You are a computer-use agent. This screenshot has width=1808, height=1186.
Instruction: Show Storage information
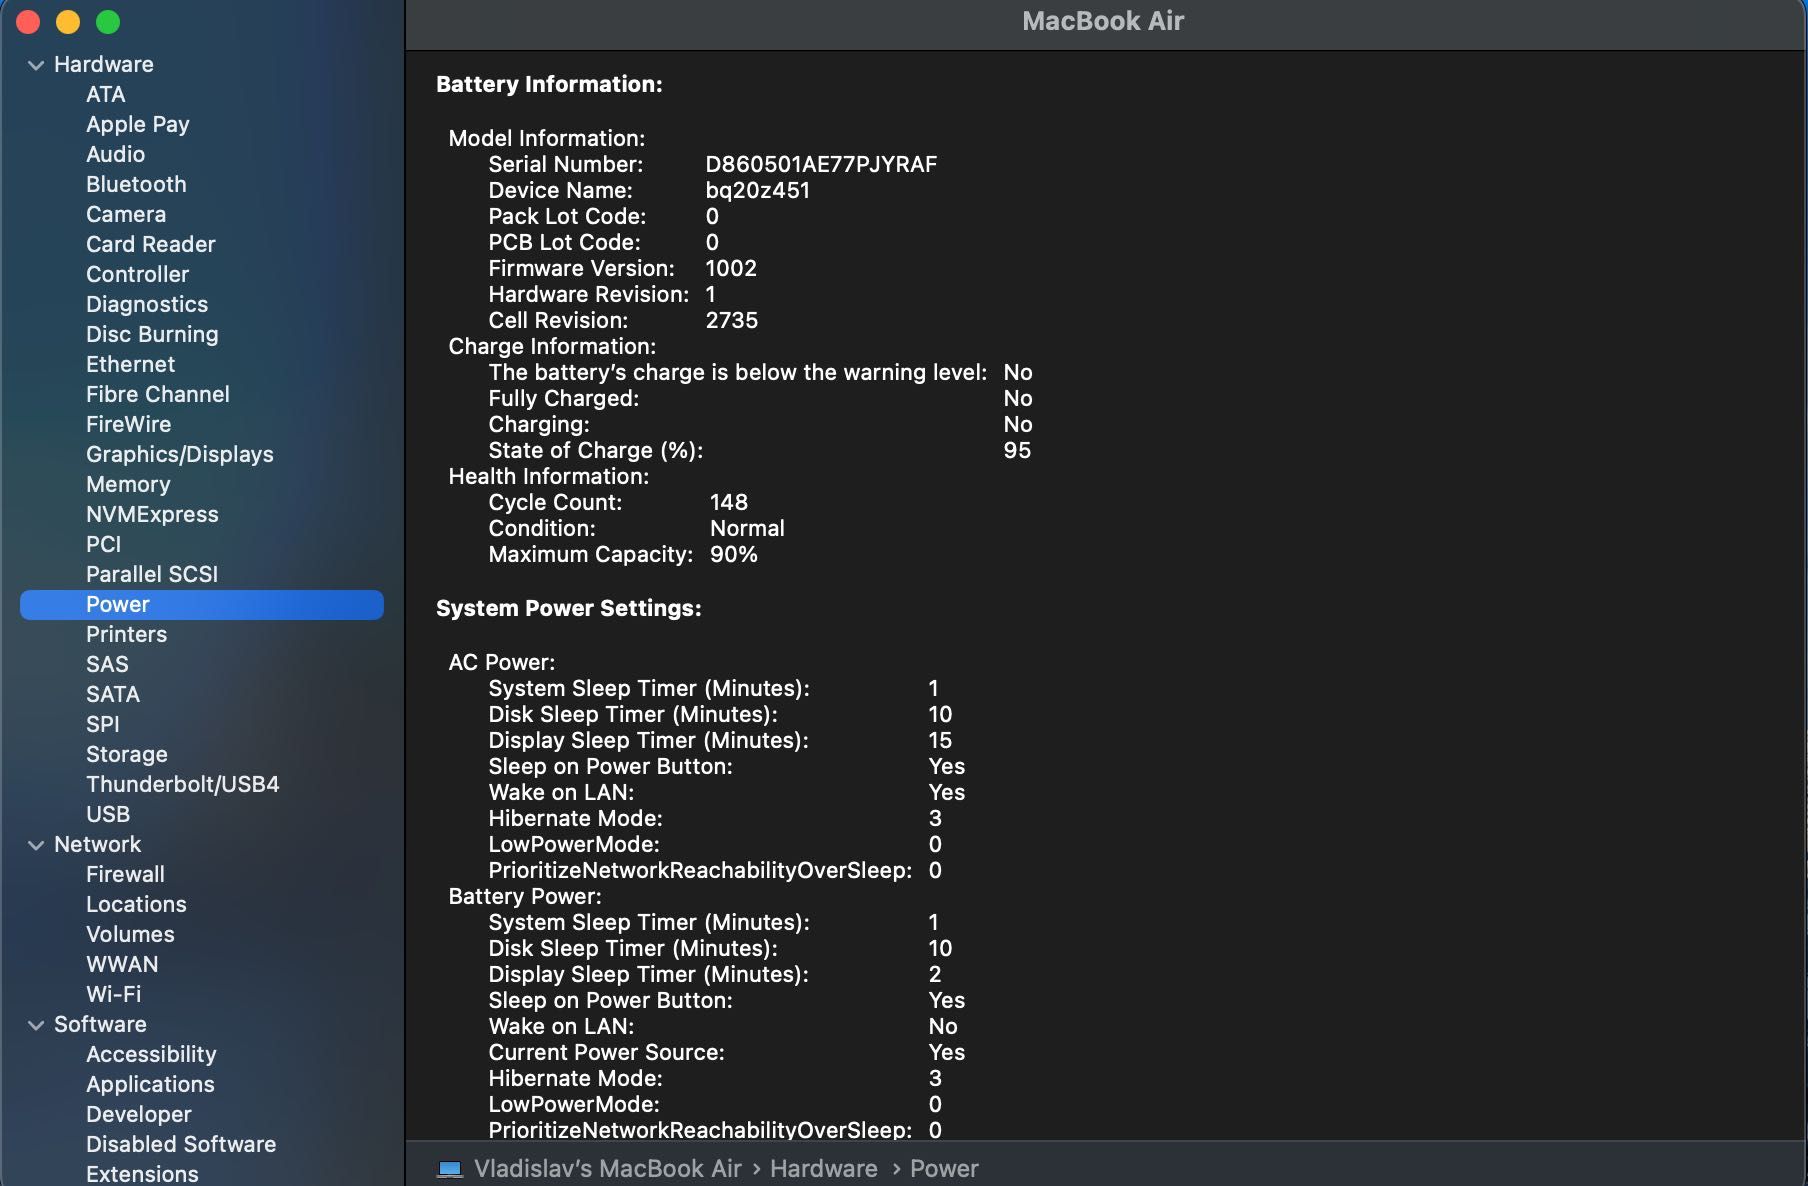click(x=127, y=754)
